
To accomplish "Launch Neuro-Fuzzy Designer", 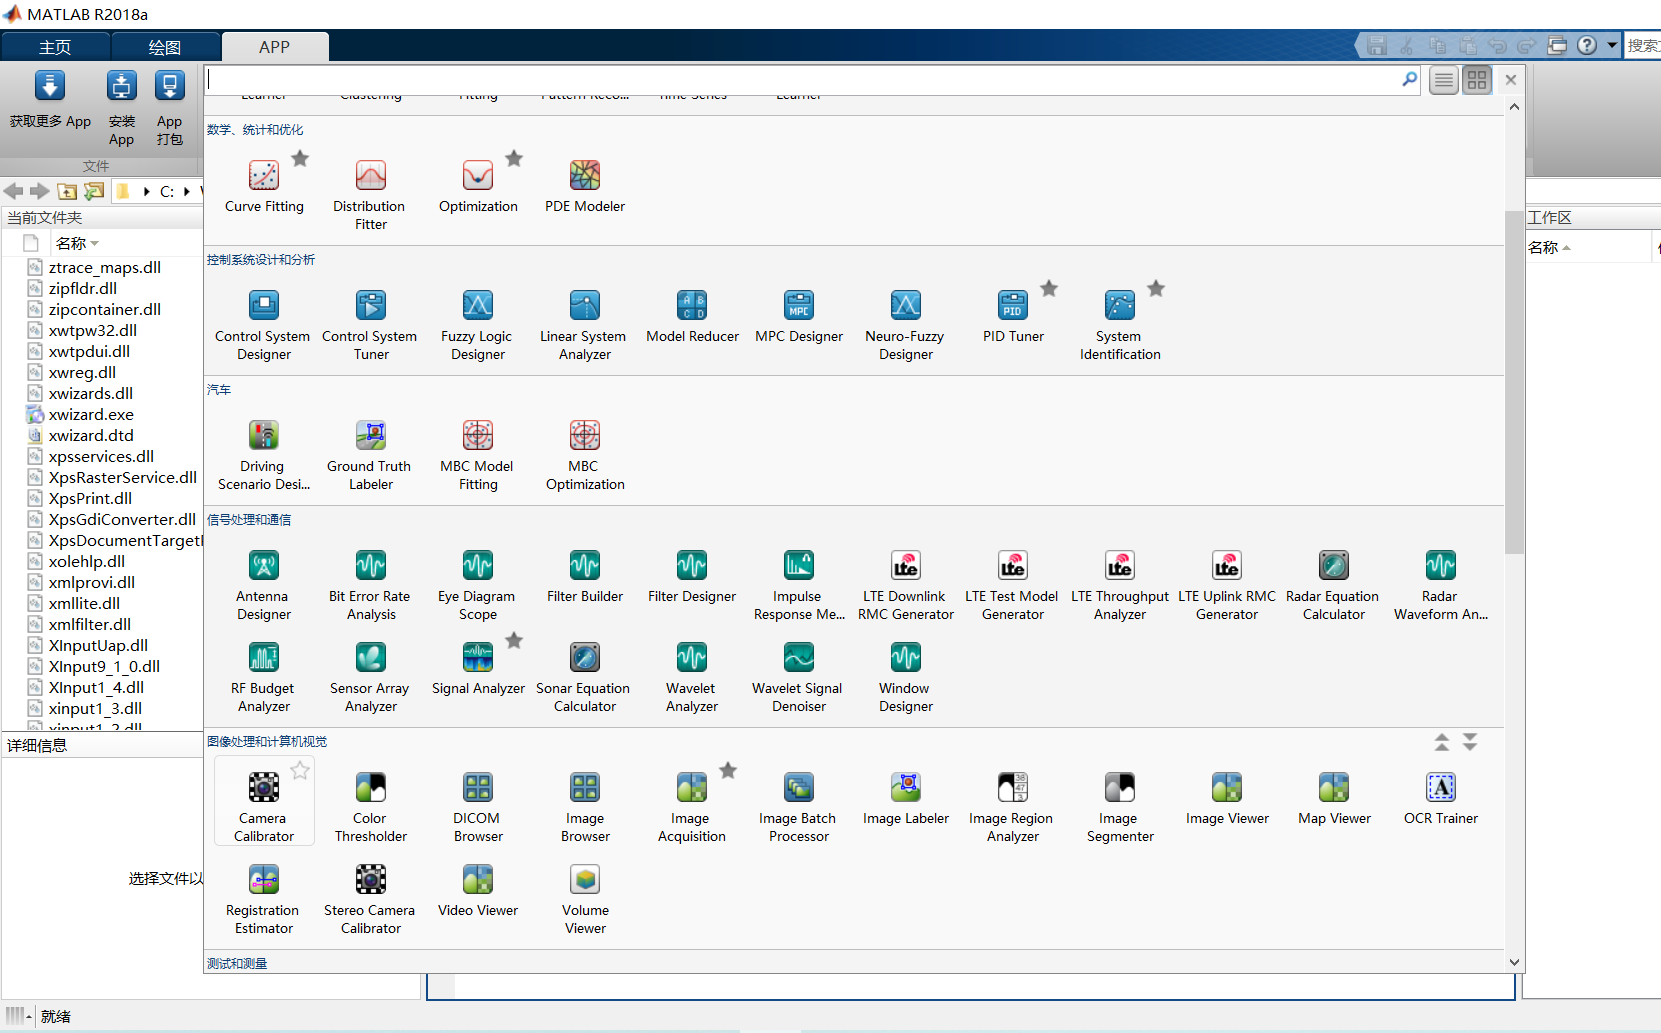I will pos(906,325).
